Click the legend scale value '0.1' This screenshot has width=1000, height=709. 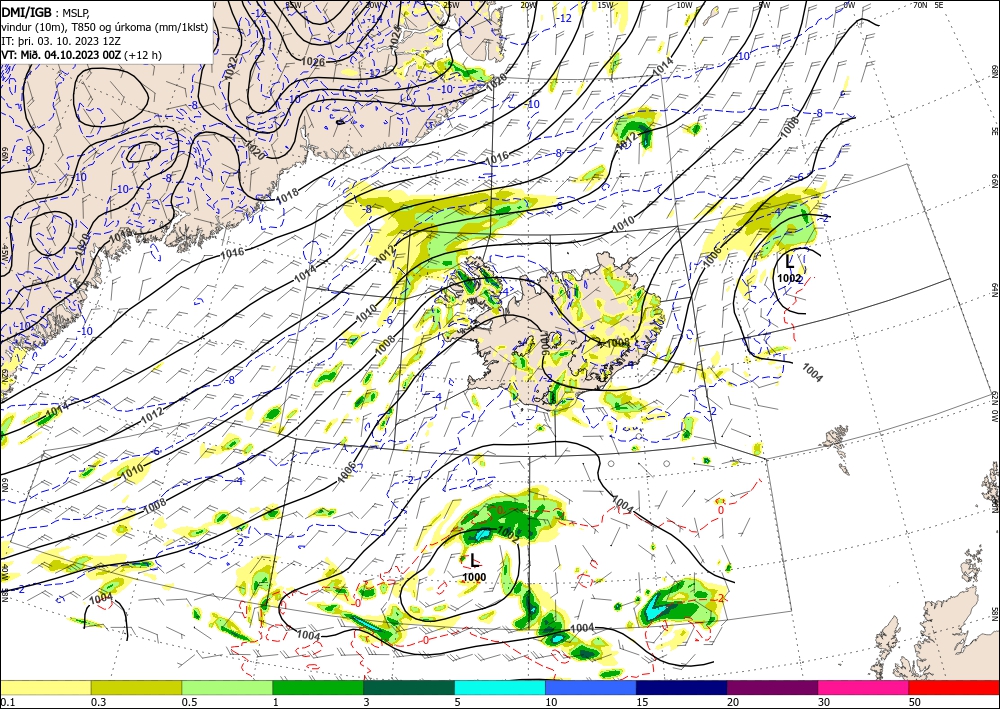click(6, 702)
